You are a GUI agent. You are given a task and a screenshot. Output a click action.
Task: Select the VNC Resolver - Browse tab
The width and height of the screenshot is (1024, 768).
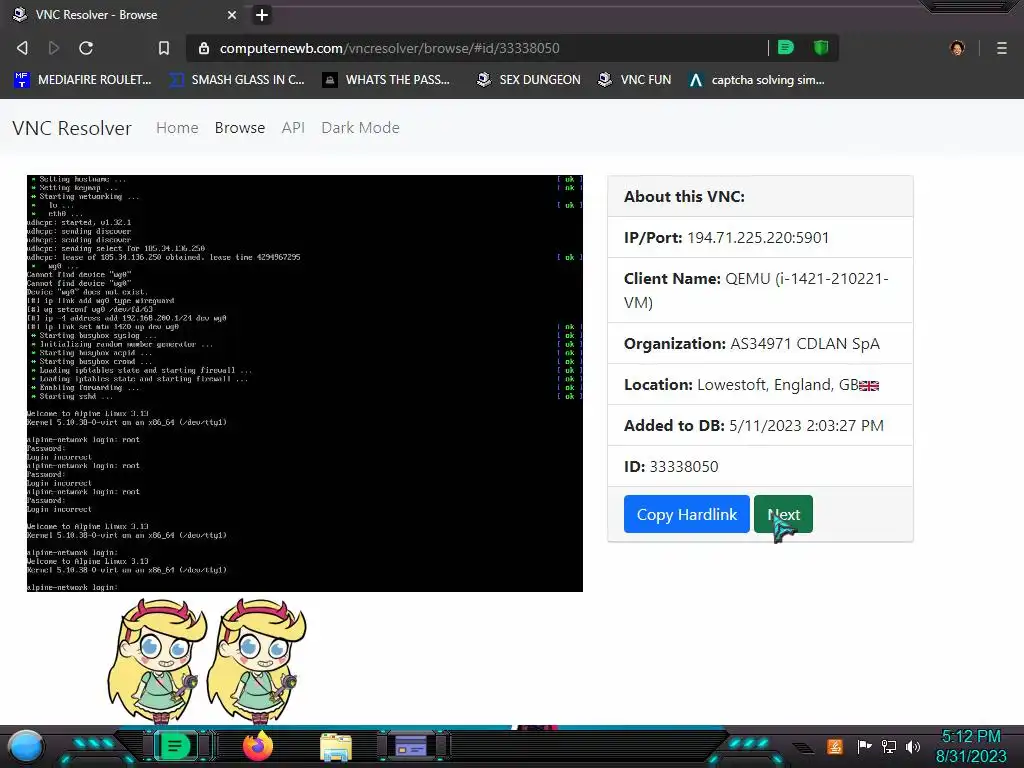point(124,14)
